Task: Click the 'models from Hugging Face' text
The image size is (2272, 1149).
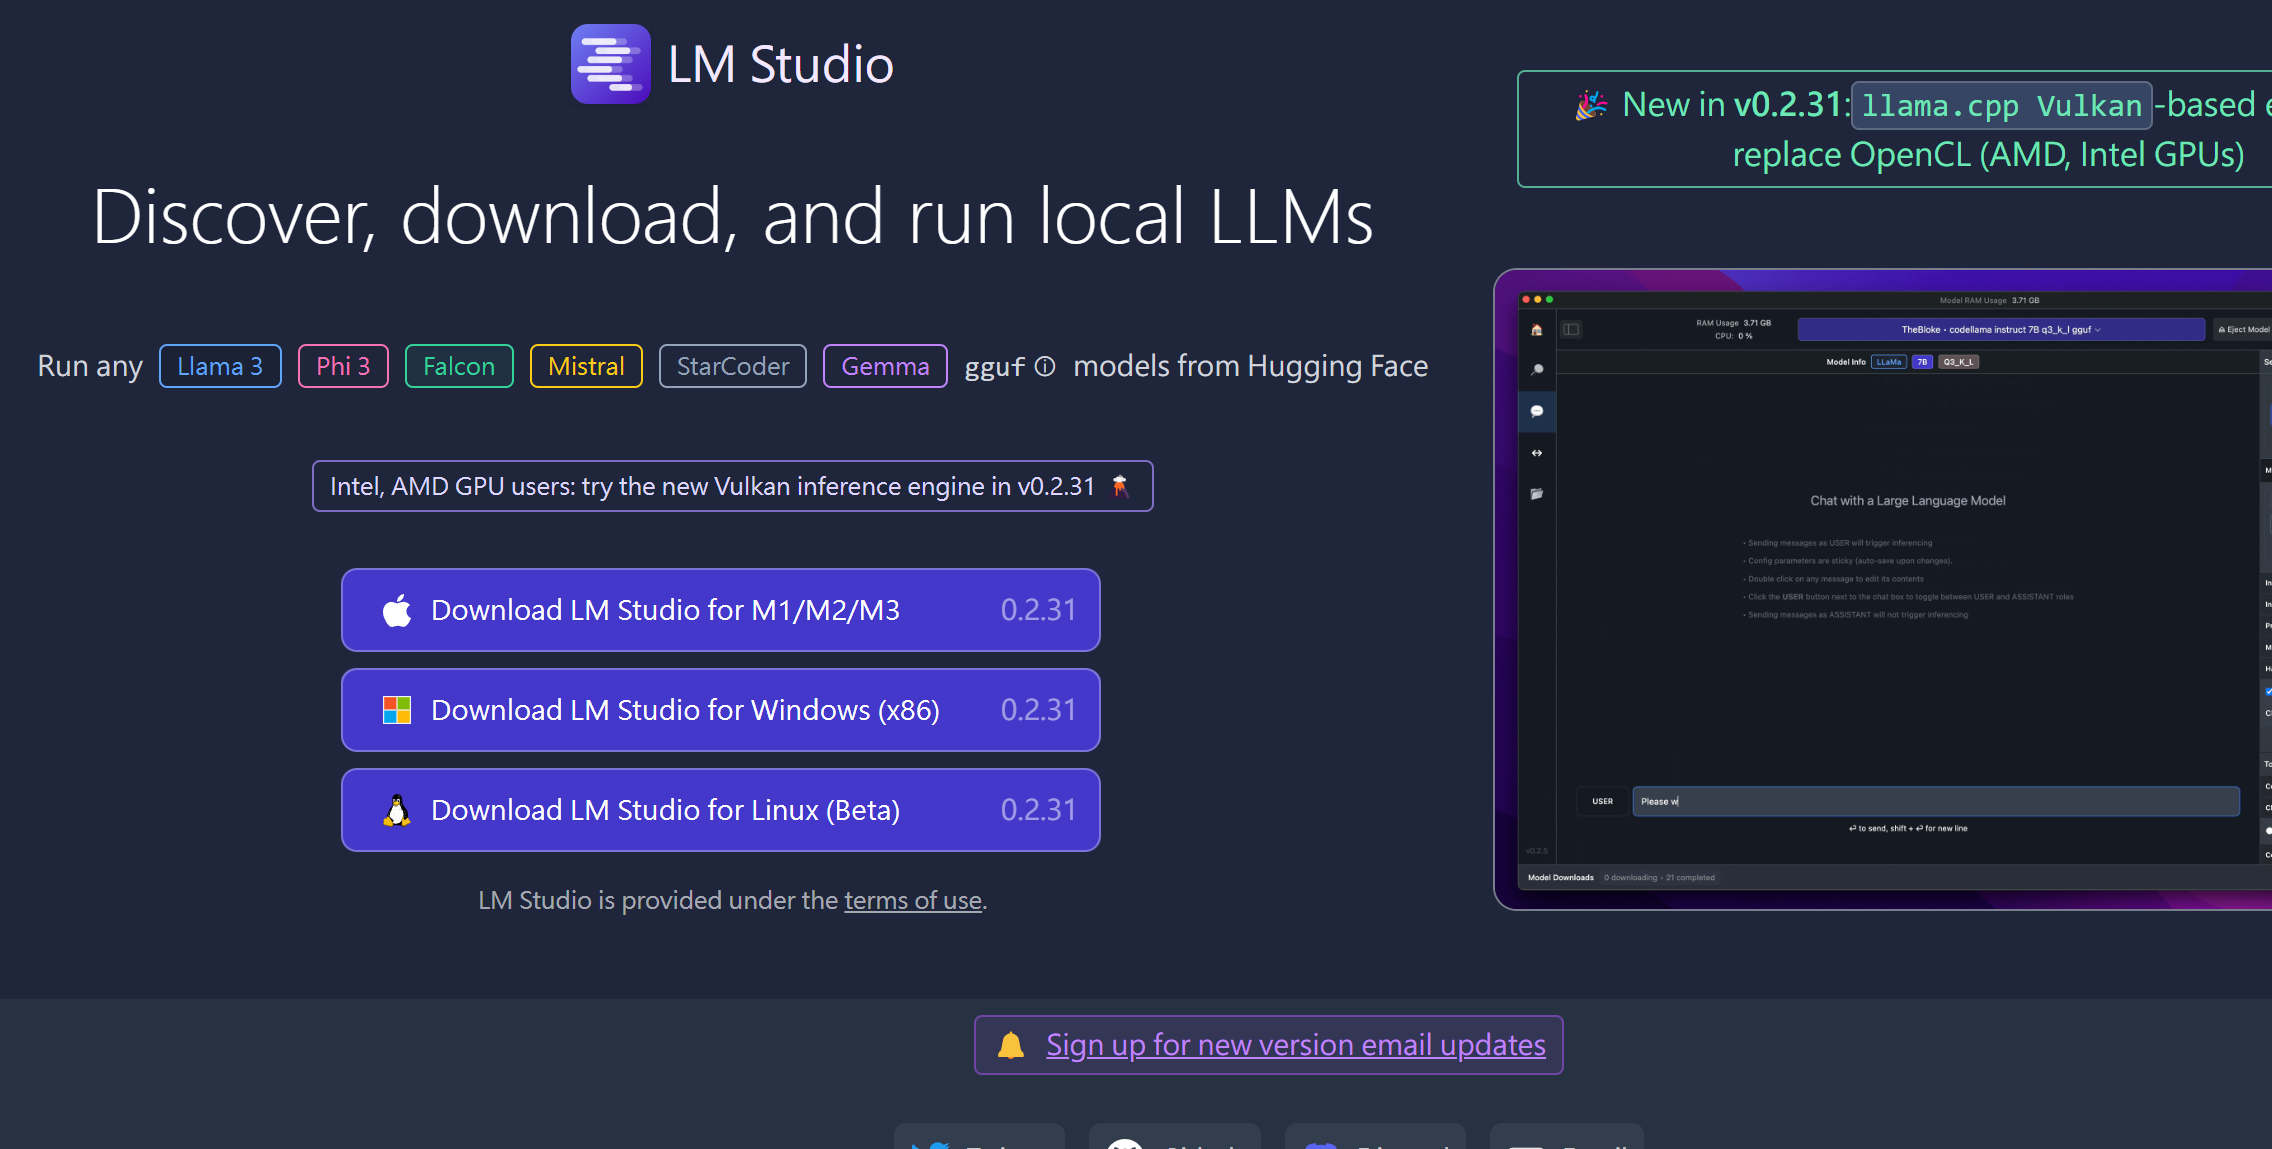Action: tap(1250, 366)
